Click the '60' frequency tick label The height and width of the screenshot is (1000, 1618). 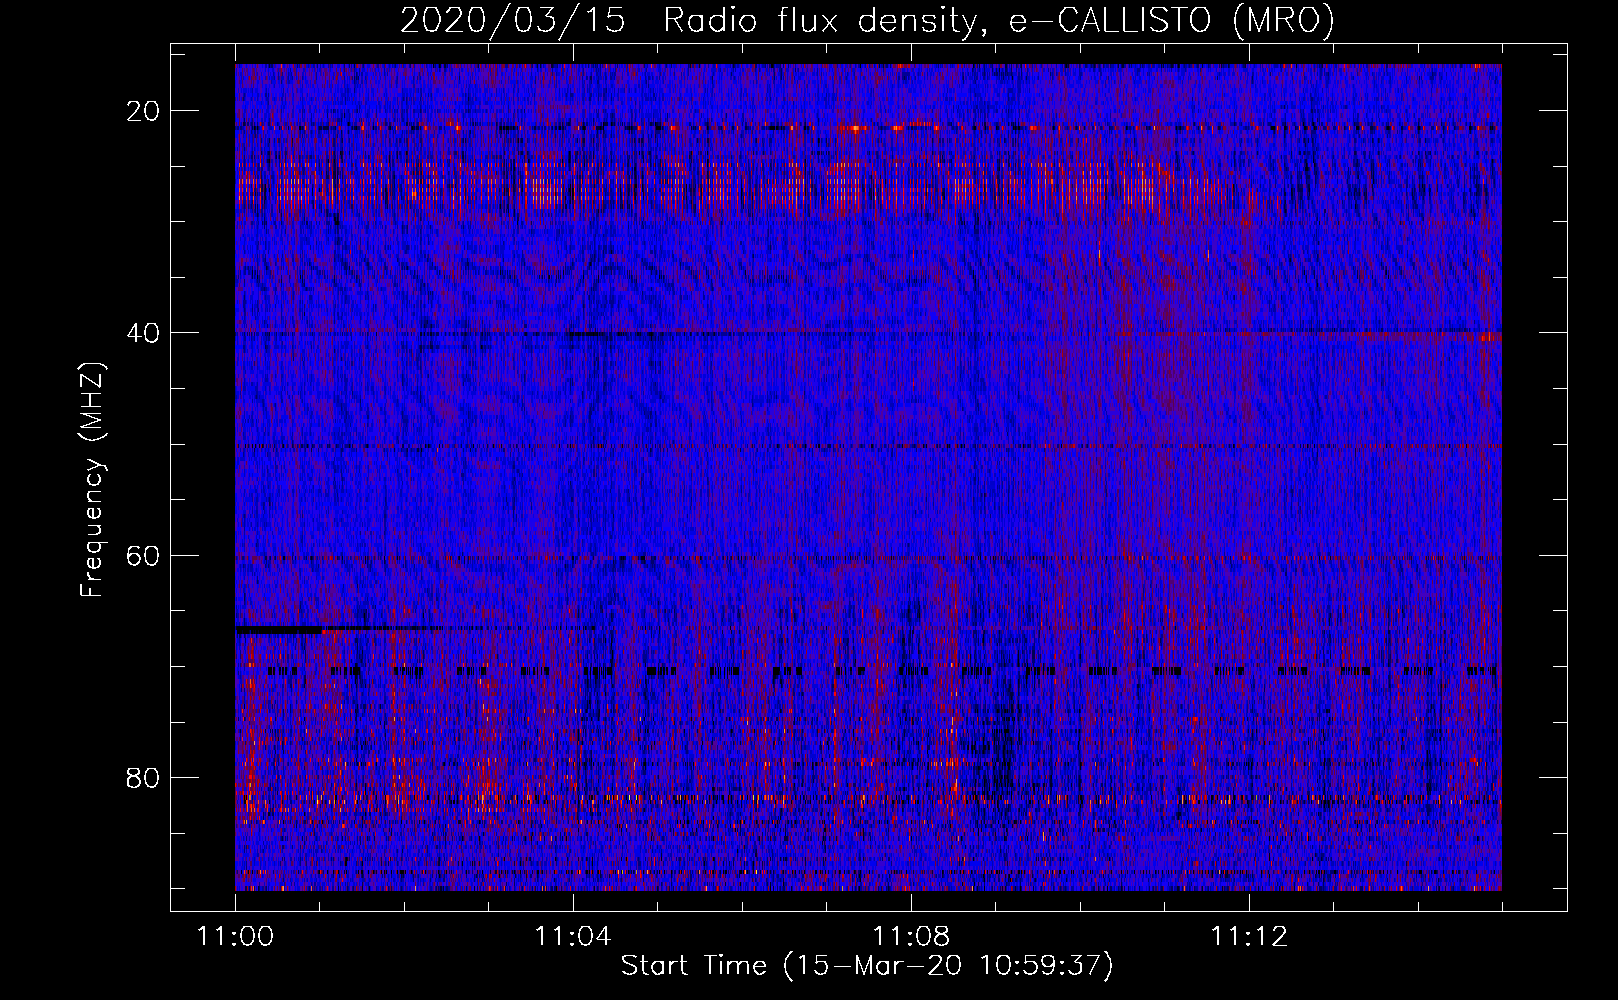click(x=144, y=555)
